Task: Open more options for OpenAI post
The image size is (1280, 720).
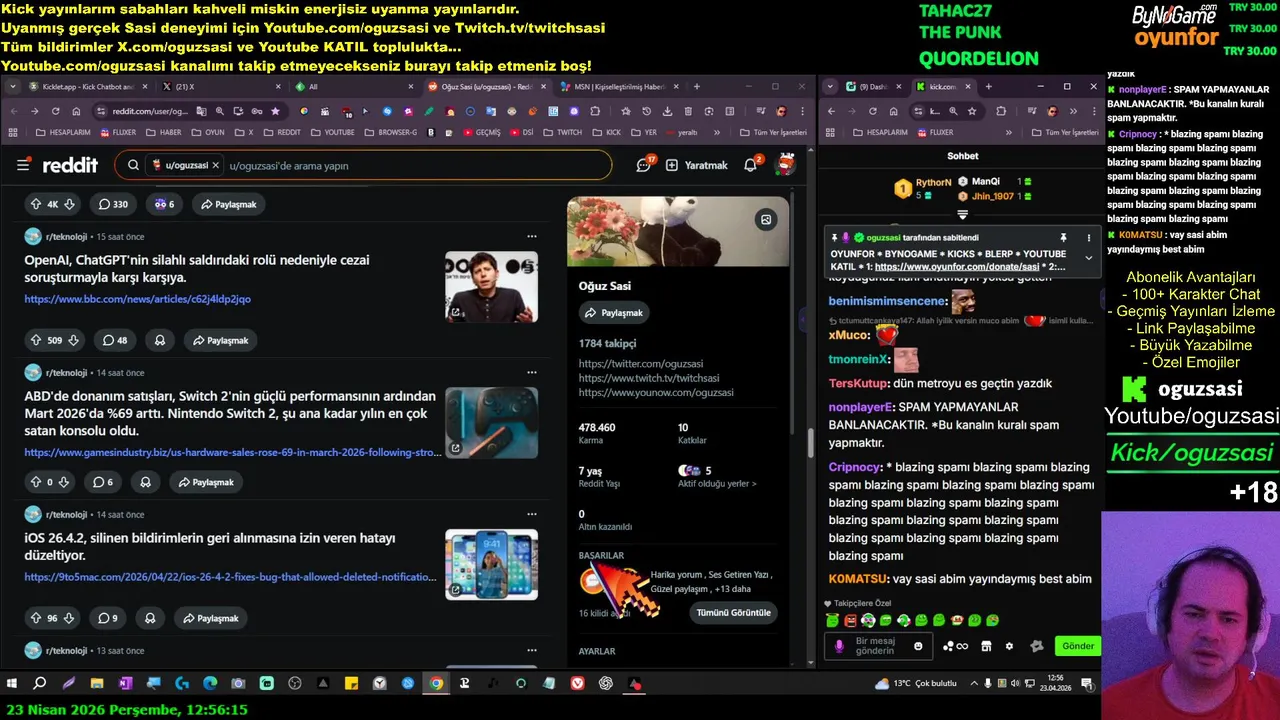Action: click(x=532, y=236)
